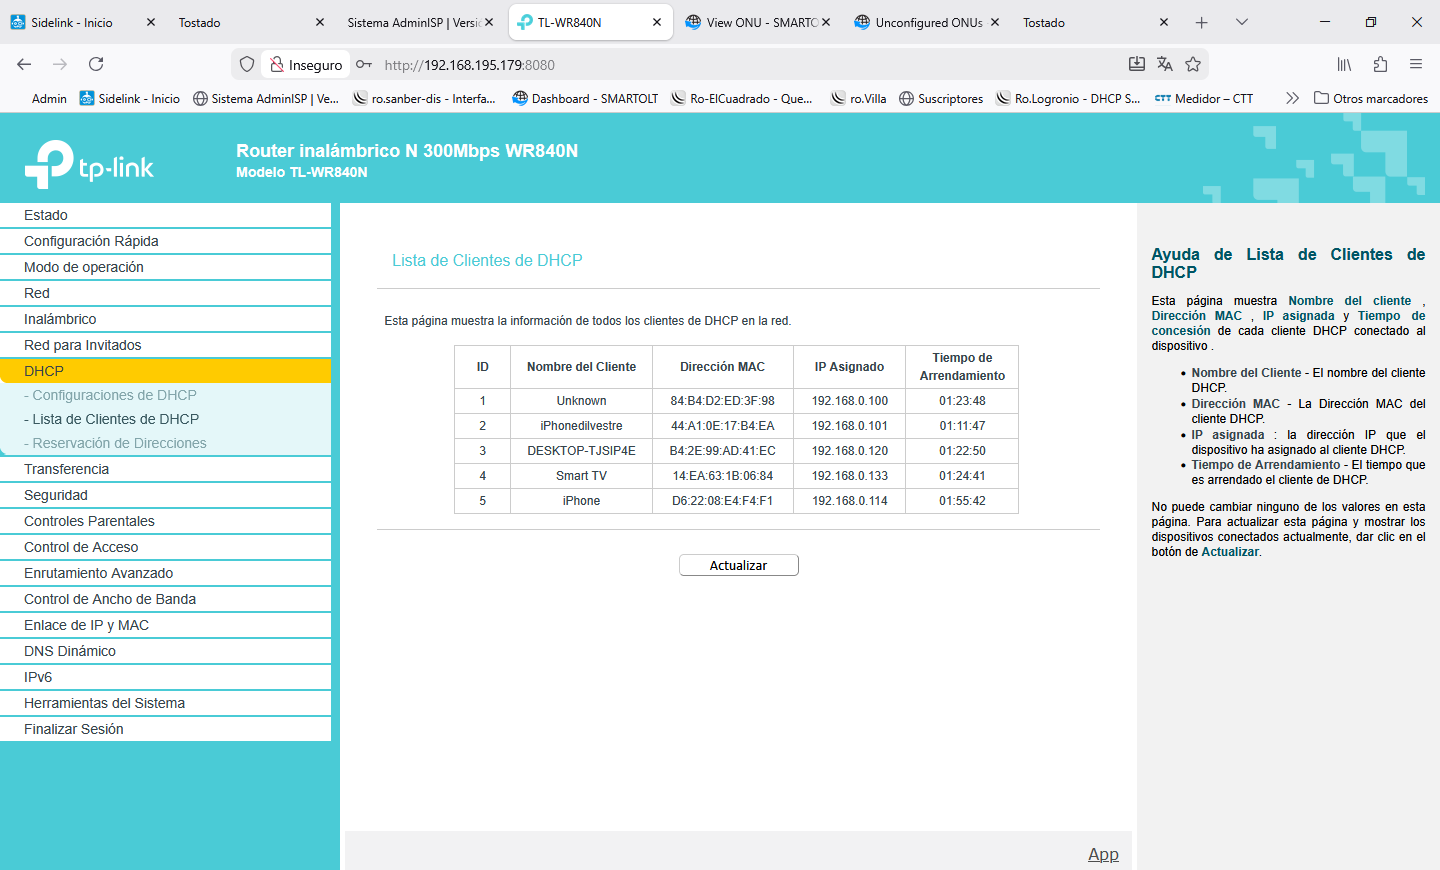Click the browser reload page icon
This screenshot has height=870, width=1440.
pyautogui.click(x=96, y=64)
